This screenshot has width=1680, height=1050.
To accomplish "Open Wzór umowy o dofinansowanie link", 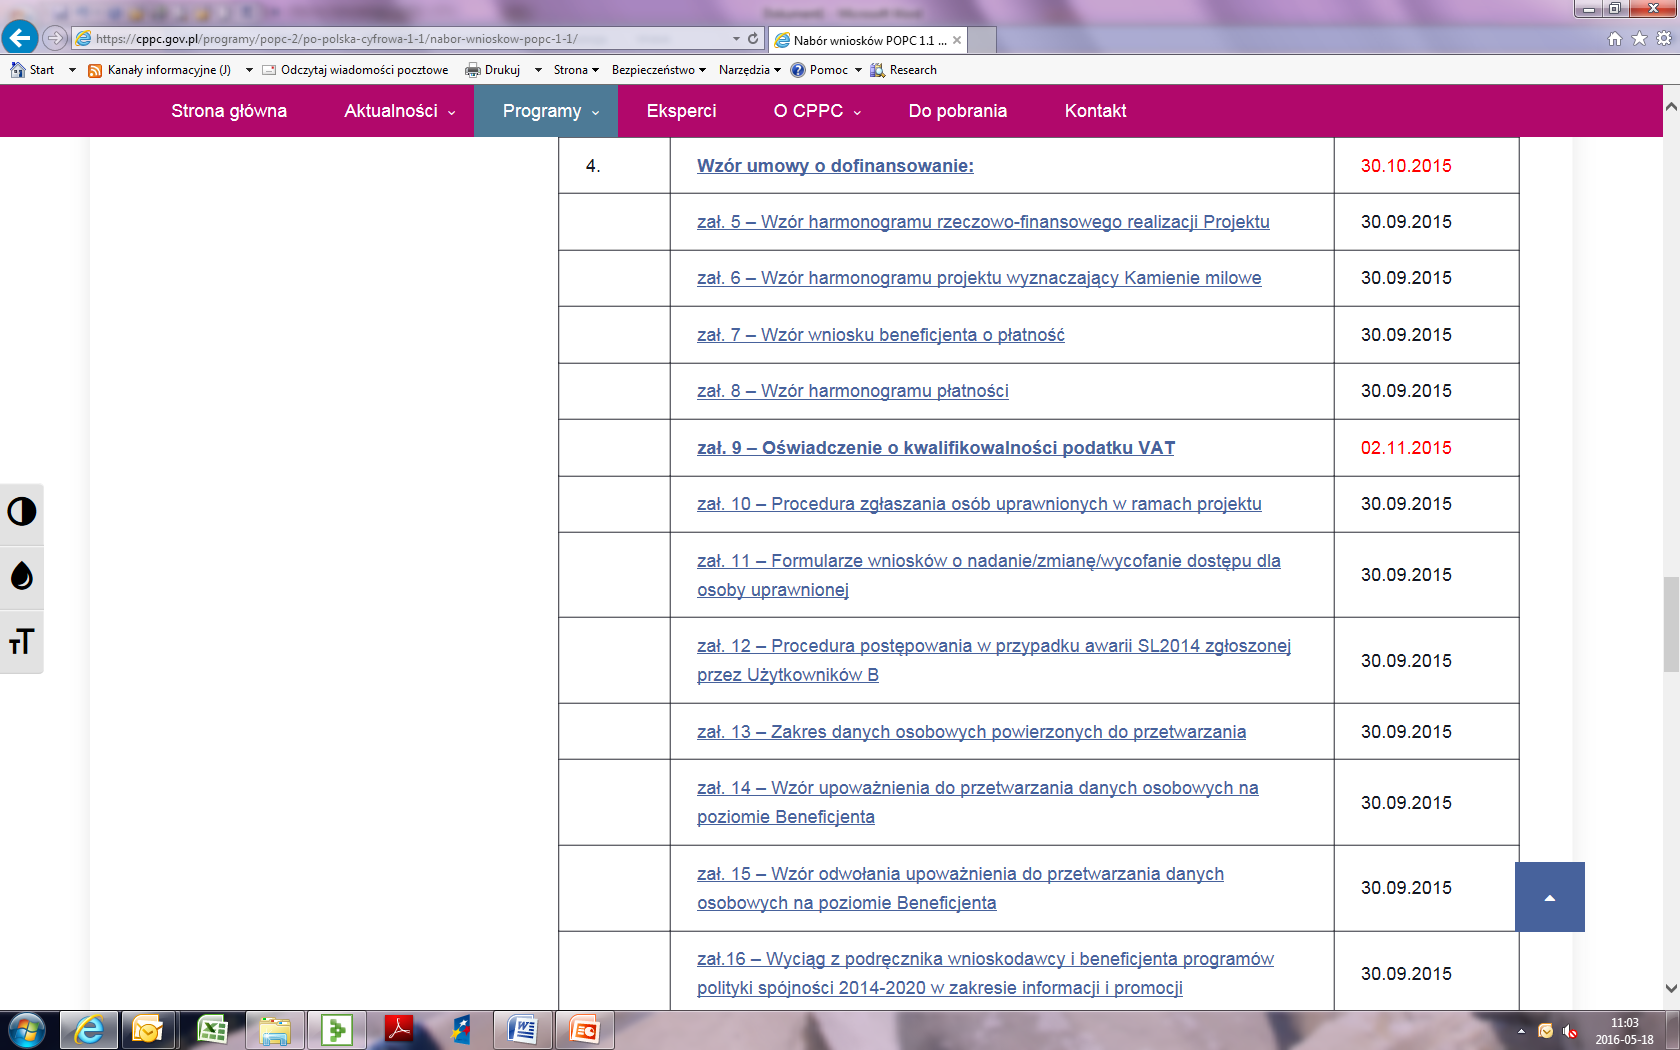I will pyautogui.click(x=835, y=166).
